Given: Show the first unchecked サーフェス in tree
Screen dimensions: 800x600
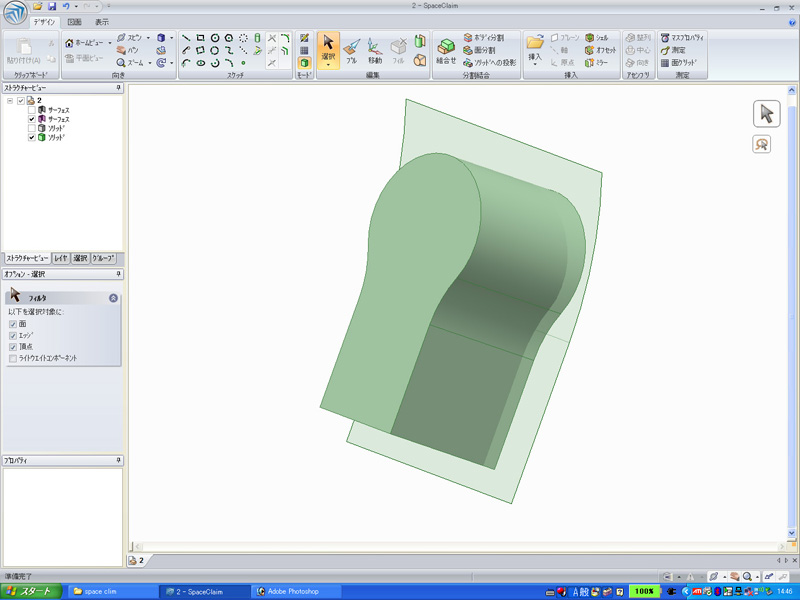Looking at the screenshot, I should click(x=32, y=110).
